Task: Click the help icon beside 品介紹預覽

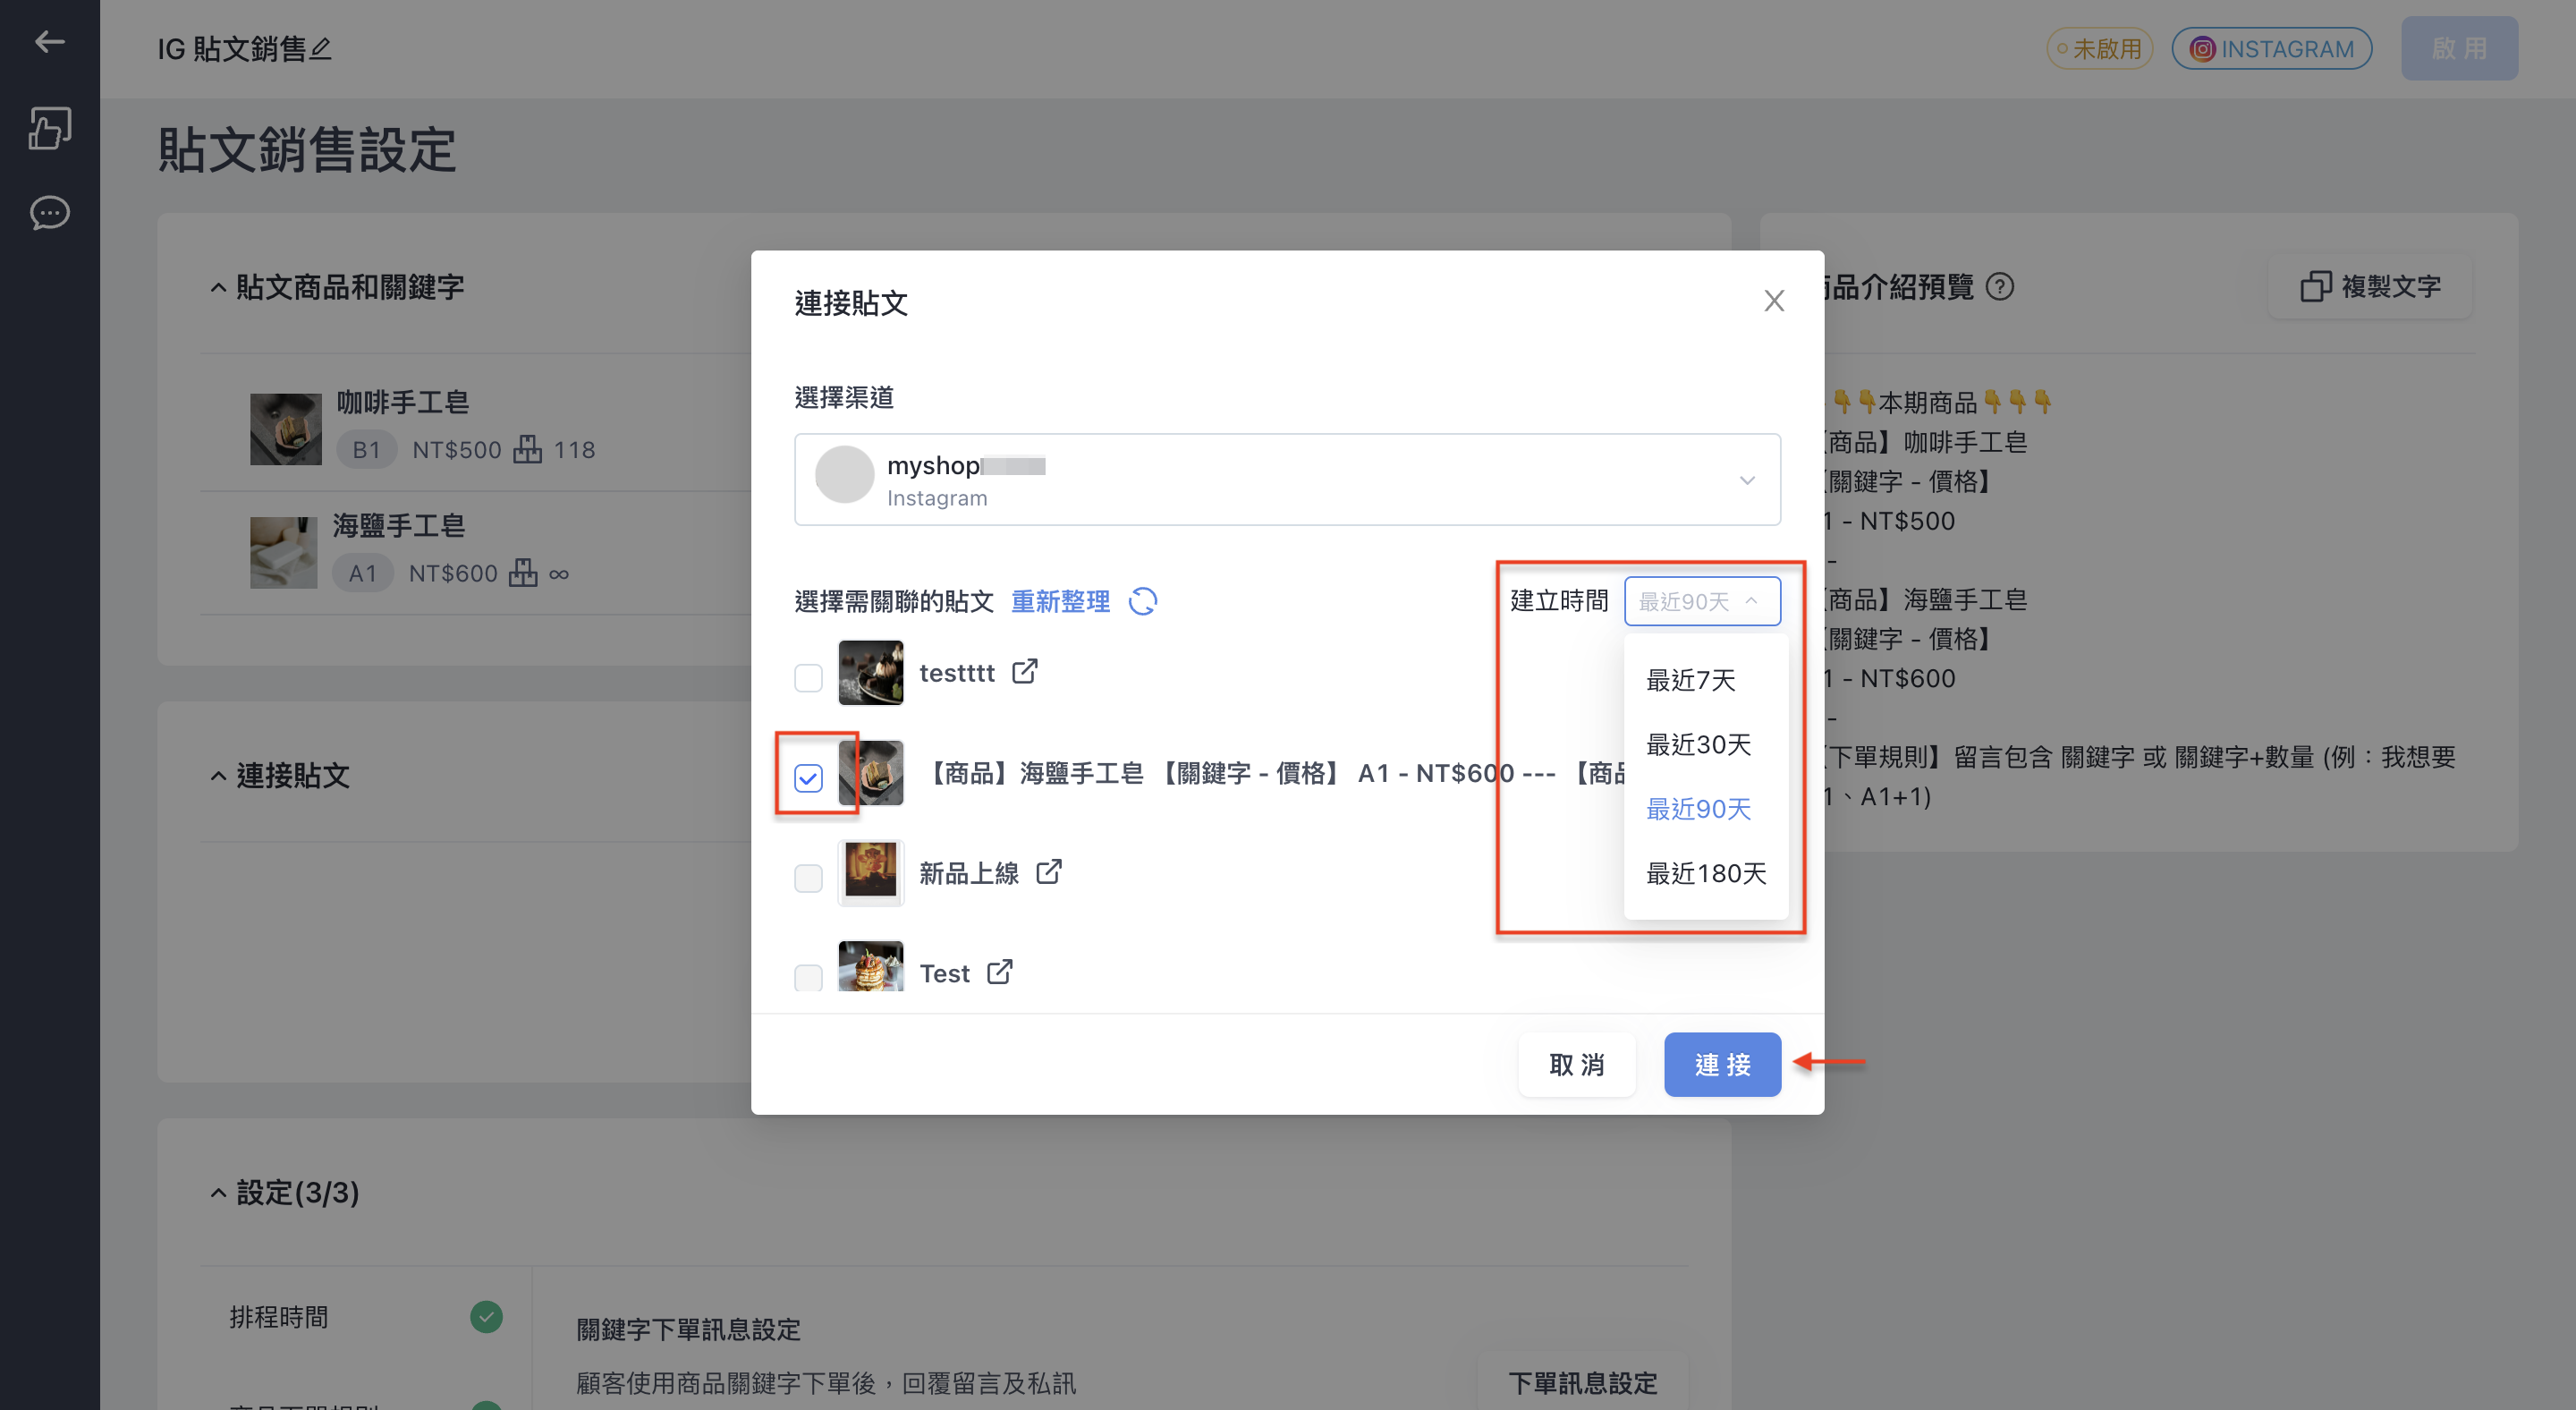Action: (1999, 287)
